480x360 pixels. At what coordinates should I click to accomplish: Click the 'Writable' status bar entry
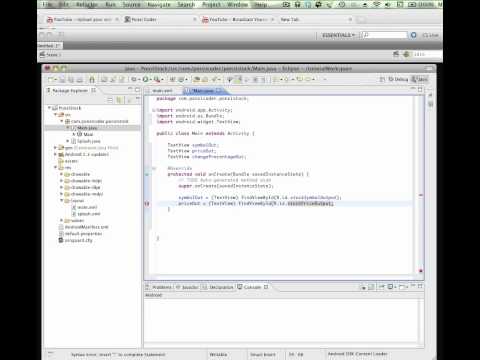pos(218,354)
